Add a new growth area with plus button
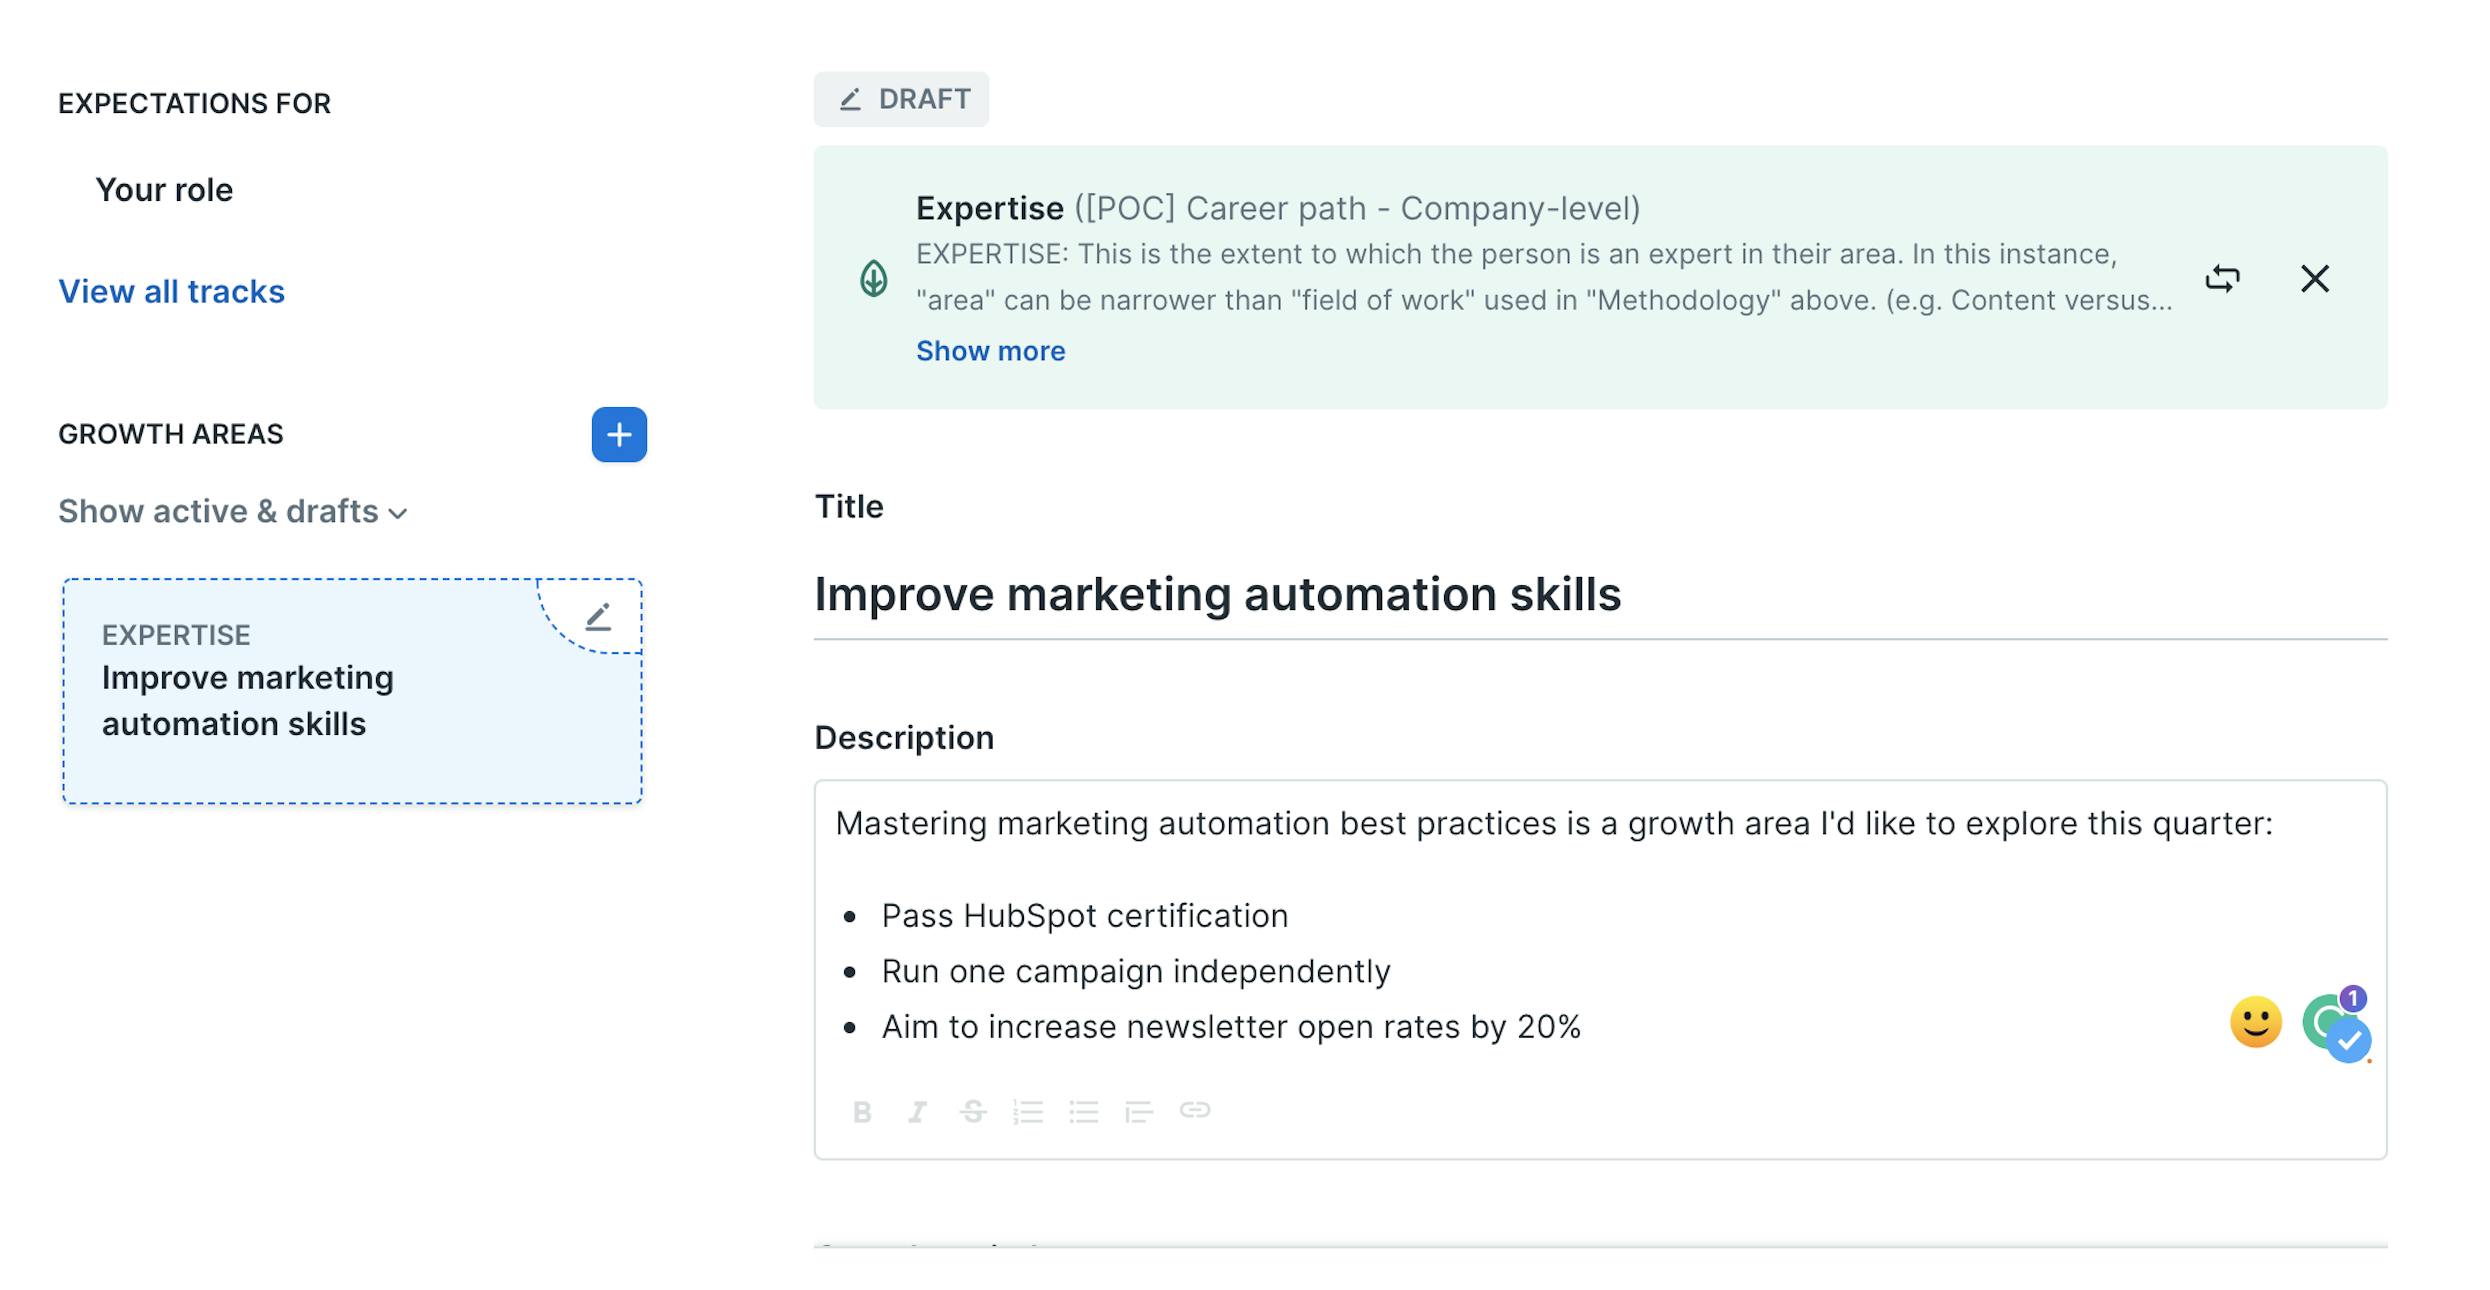This screenshot has width=2490, height=1290. 619,434
